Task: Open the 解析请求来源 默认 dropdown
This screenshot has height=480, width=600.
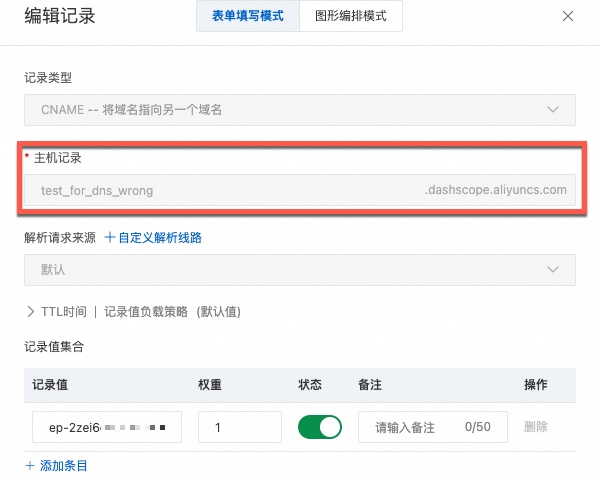Action: 300,270
